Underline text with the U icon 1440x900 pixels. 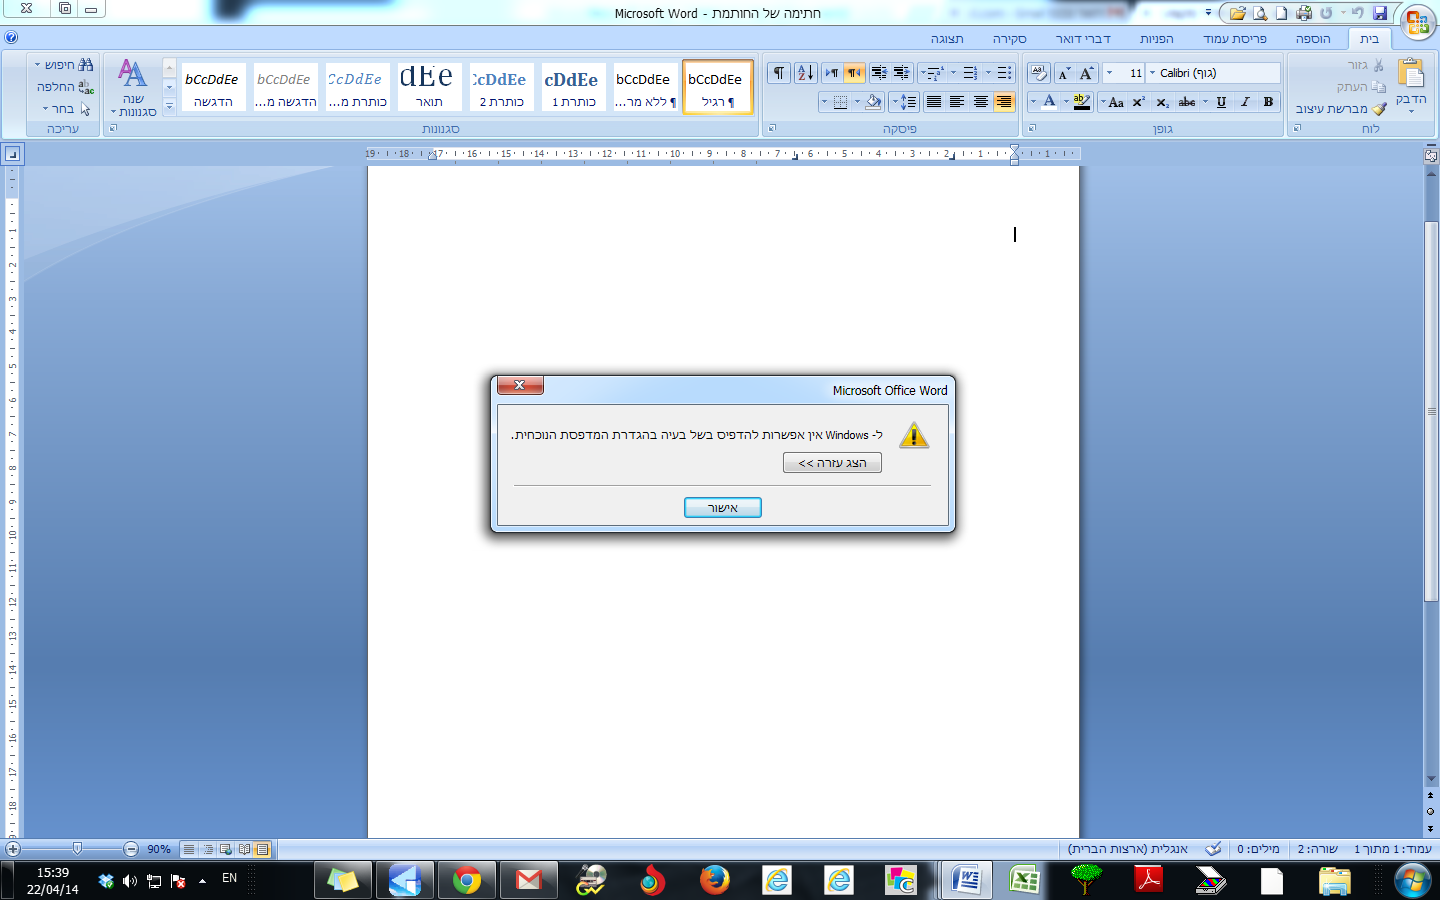point(1221,102)
